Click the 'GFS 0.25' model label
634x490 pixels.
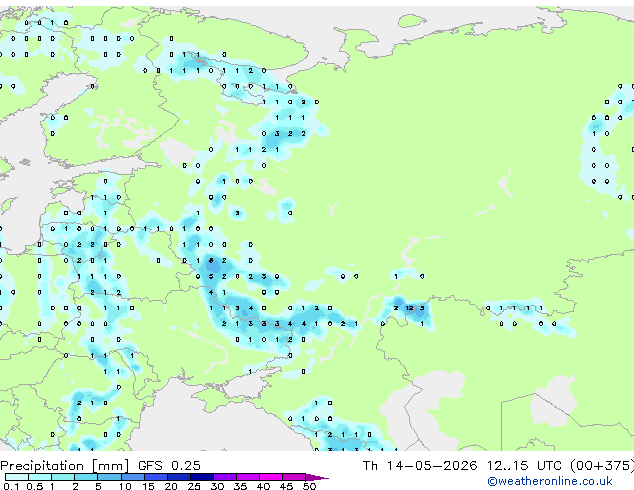click(169, 466)
